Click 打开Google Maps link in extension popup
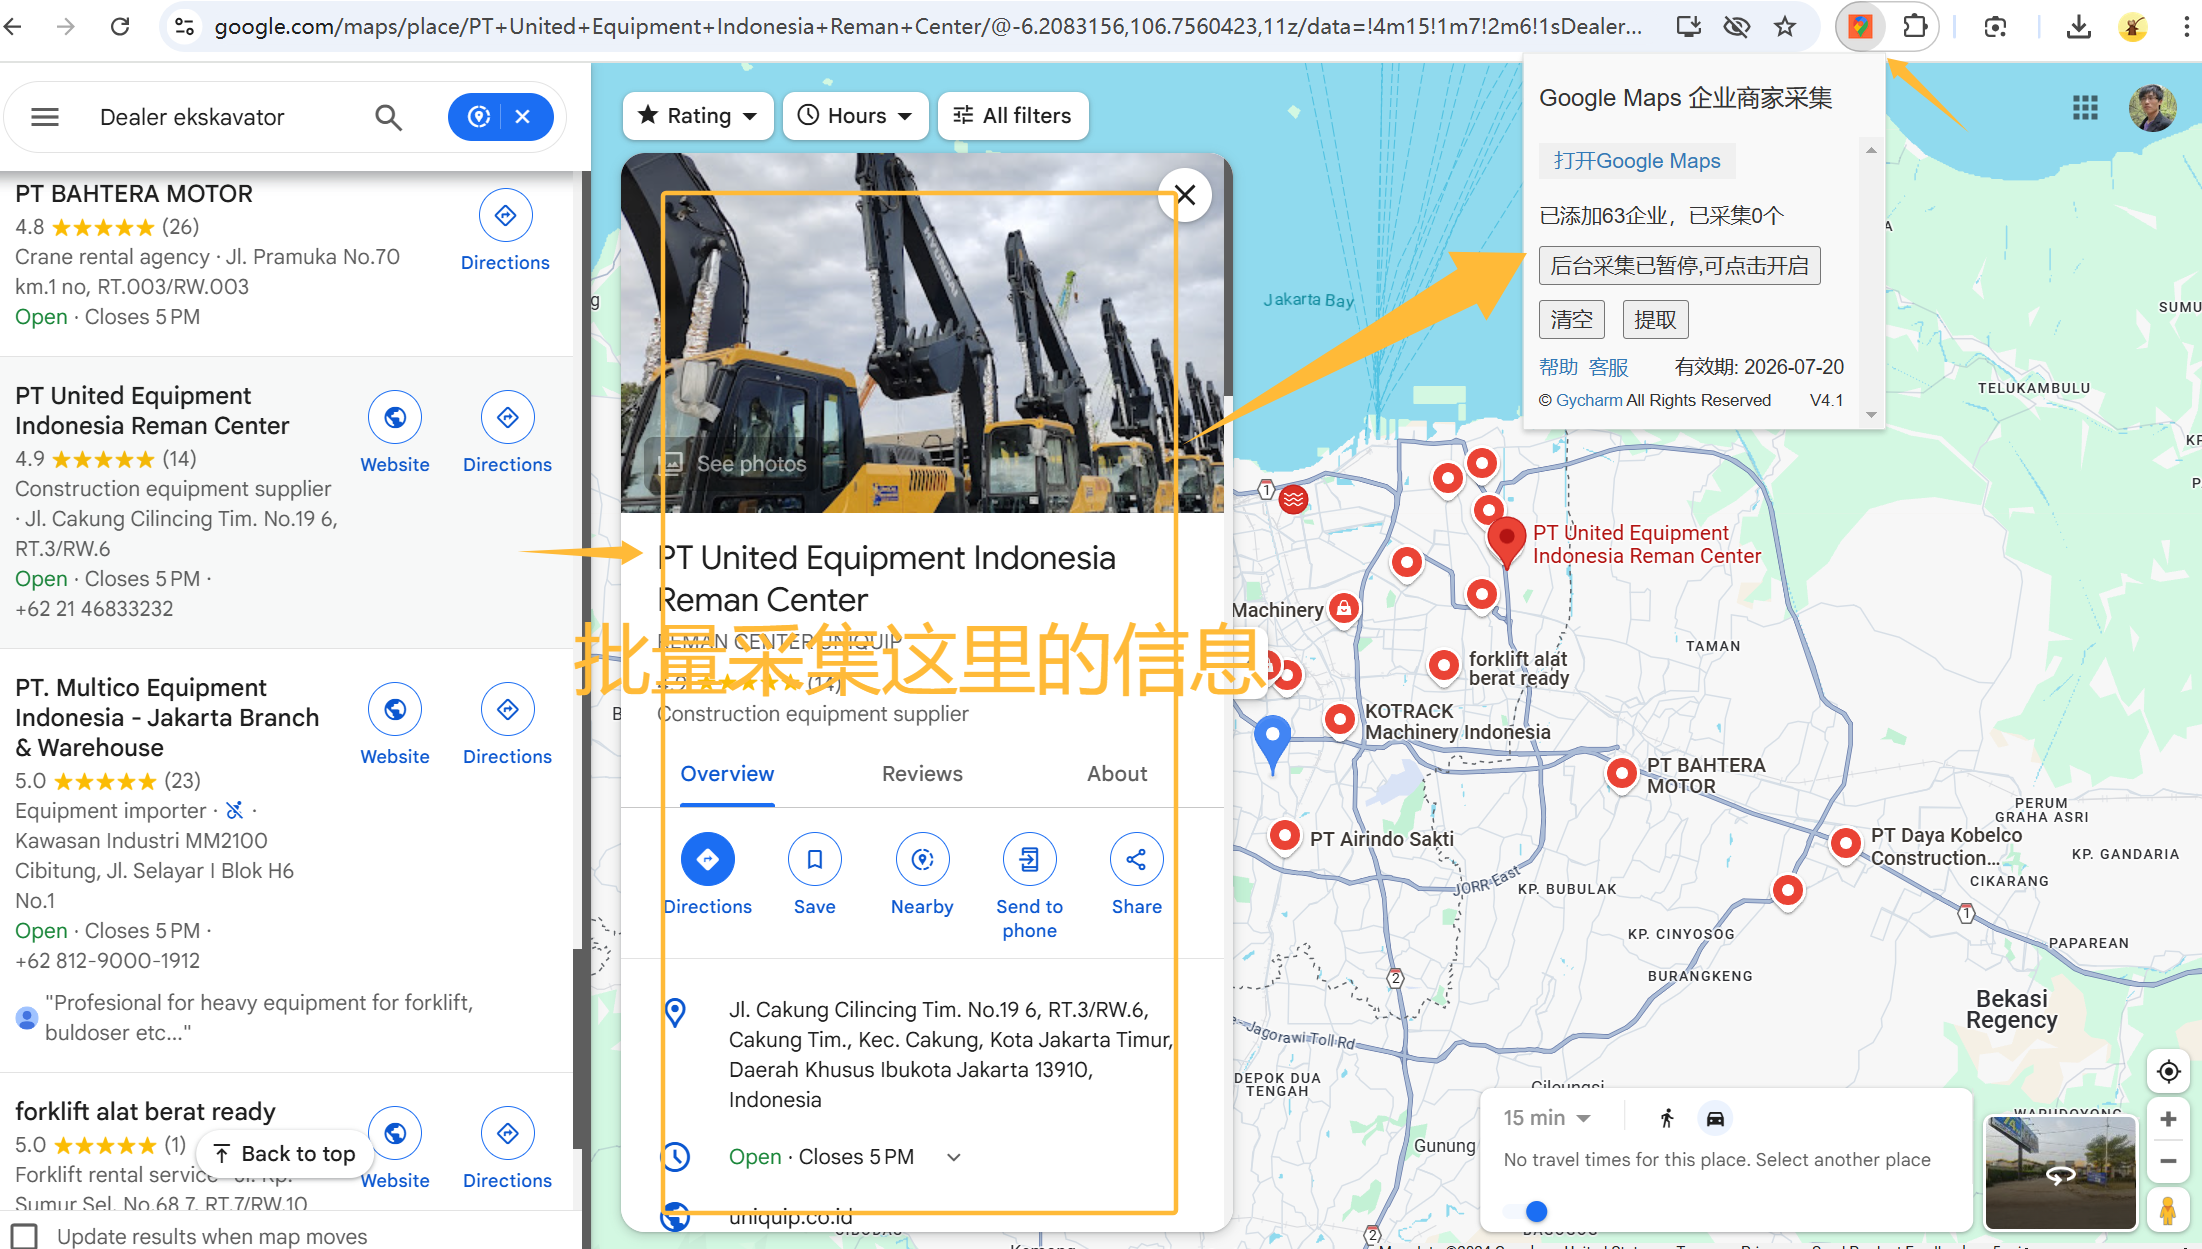Screen dimensions: 2202x1249 1637,161
